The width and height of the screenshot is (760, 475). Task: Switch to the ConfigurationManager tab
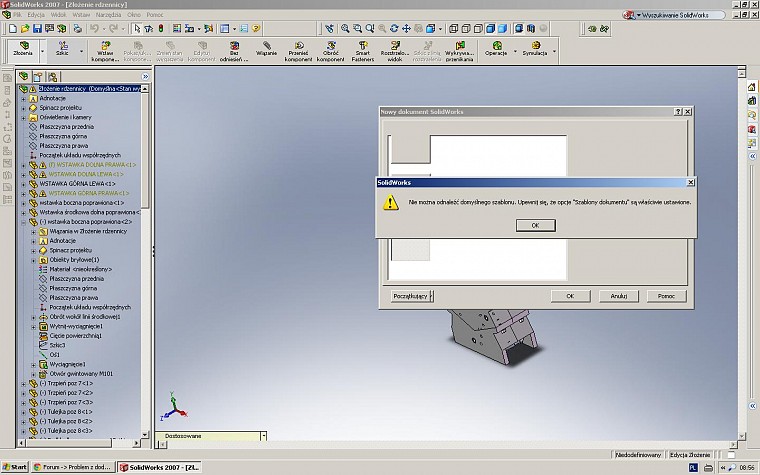[52, 77]
